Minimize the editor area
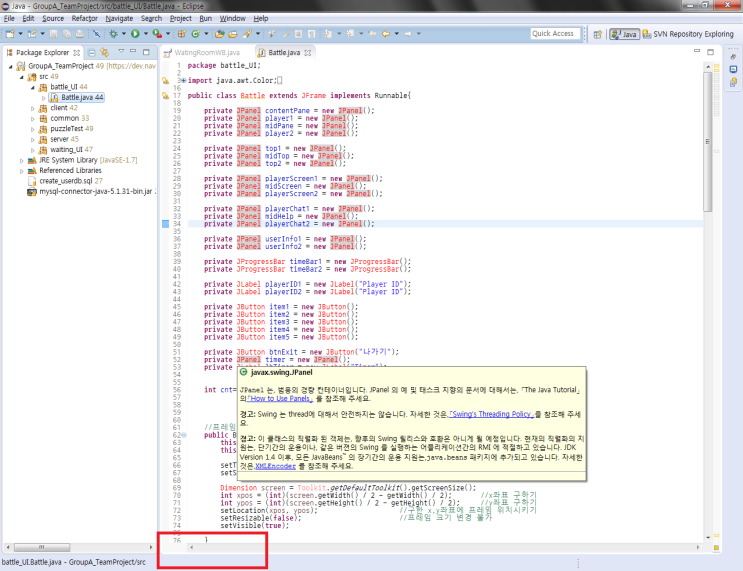743x571 pixels. pyautogui.click(x=697, y=51)
